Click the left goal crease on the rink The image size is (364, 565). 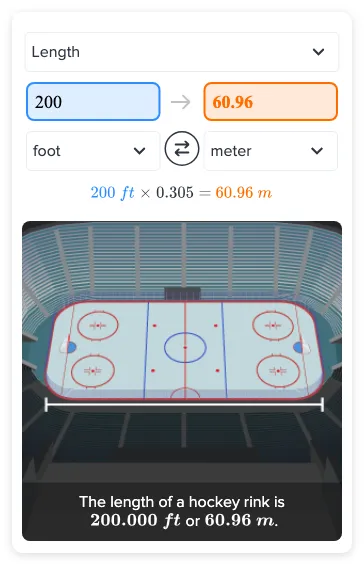point(71,347)
